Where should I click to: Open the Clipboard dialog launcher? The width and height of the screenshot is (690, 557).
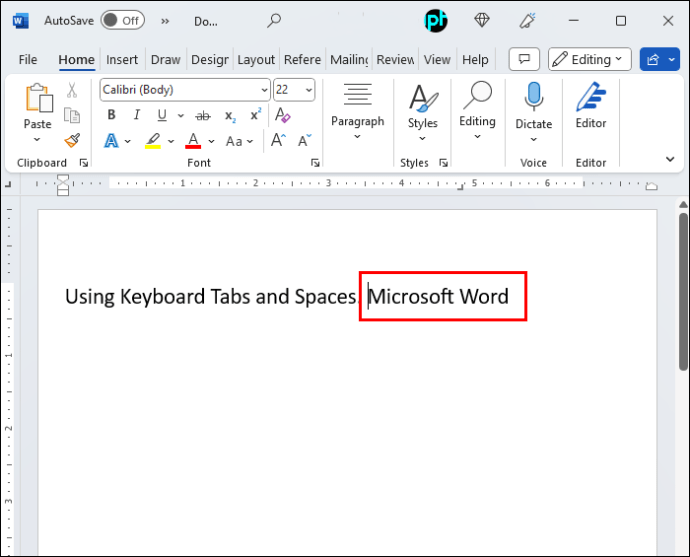pos(84,163)
